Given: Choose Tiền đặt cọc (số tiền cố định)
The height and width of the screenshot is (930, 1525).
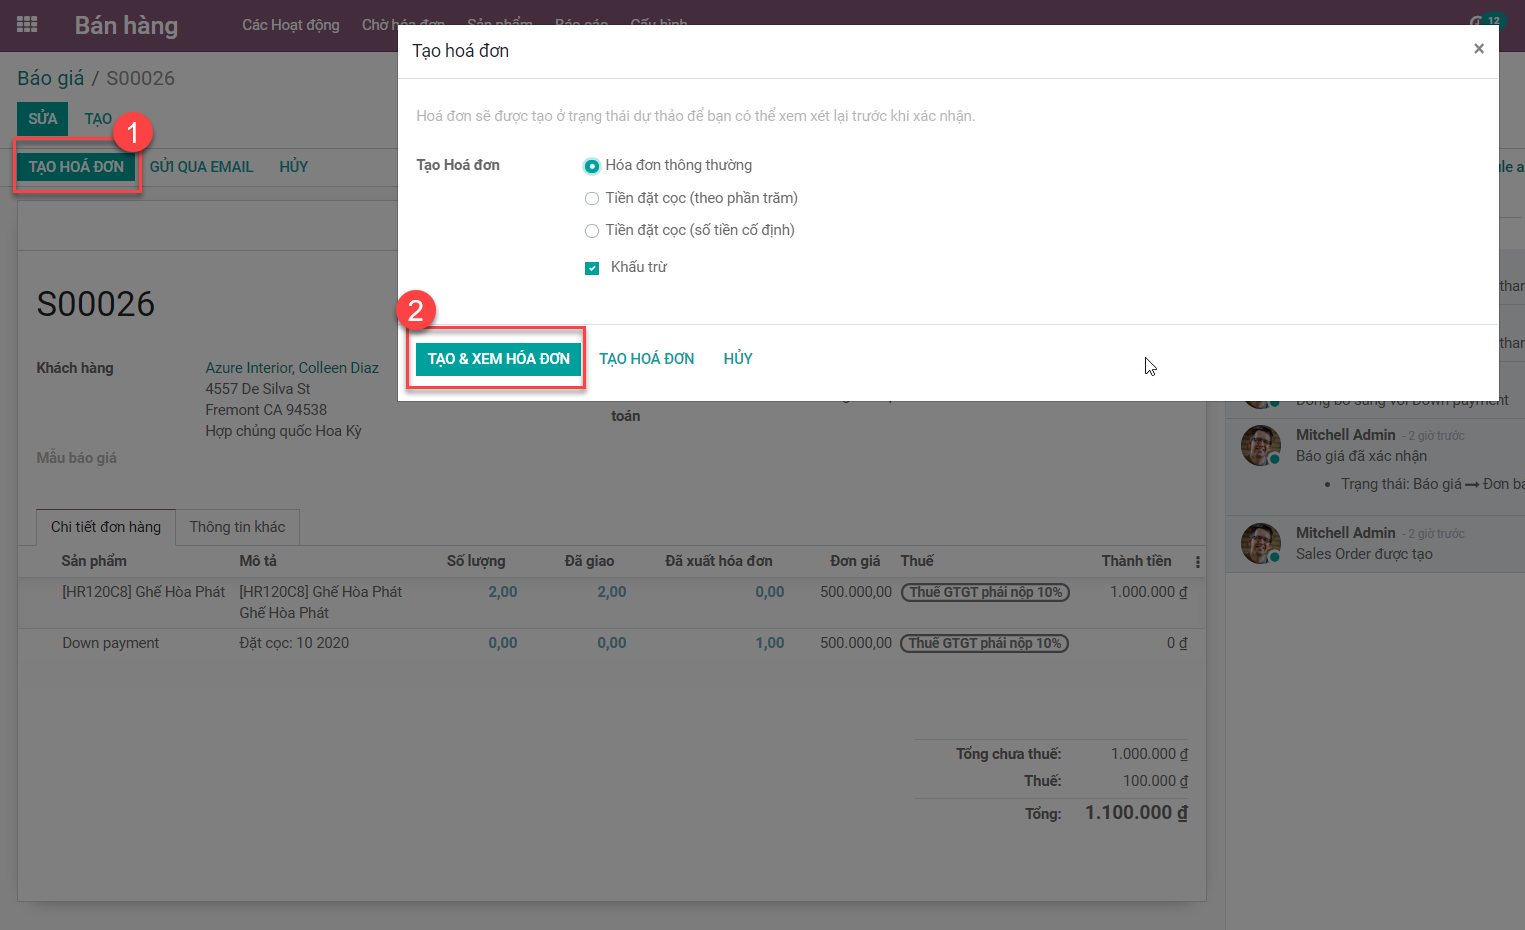Looking at the screenshot, I should tap(592, 231).
